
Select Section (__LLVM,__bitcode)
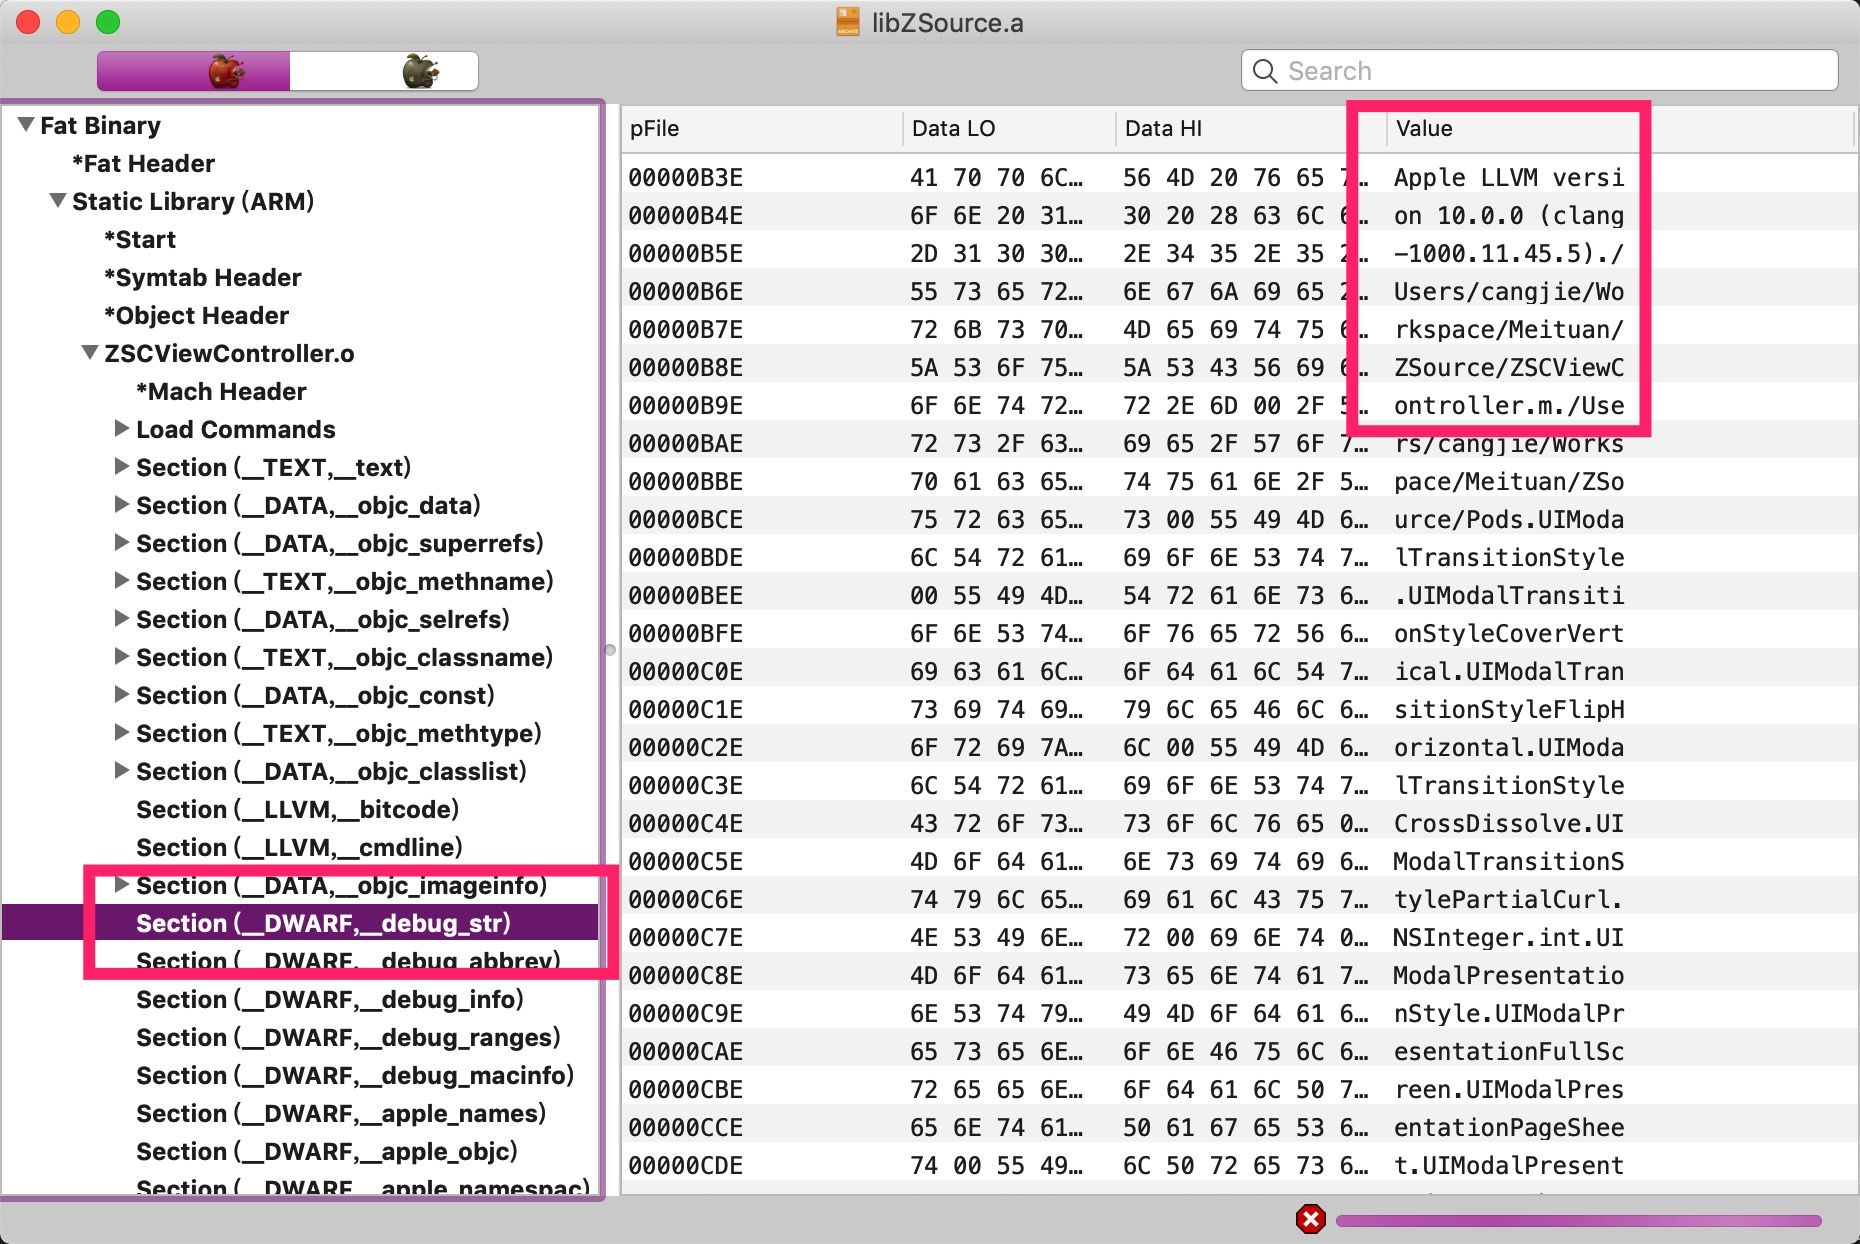point(297,809)
